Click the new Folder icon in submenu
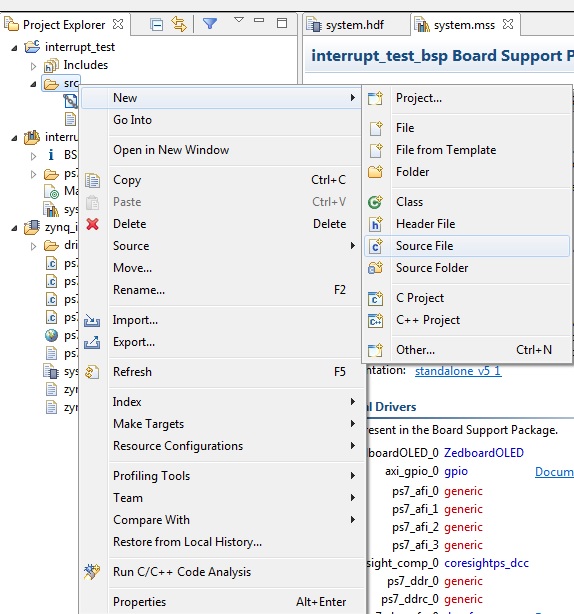574x614 pixels. click(375, 172)
